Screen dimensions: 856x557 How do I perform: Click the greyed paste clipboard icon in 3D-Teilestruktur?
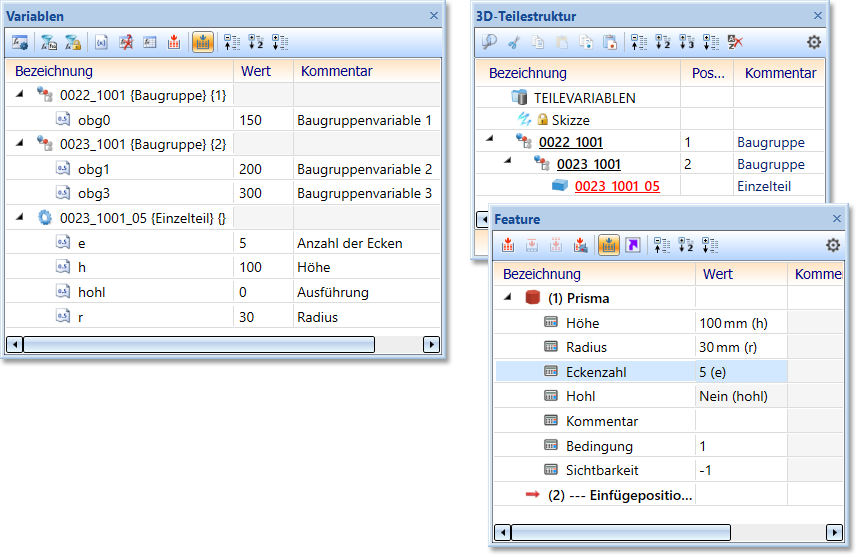coord(562,42)
